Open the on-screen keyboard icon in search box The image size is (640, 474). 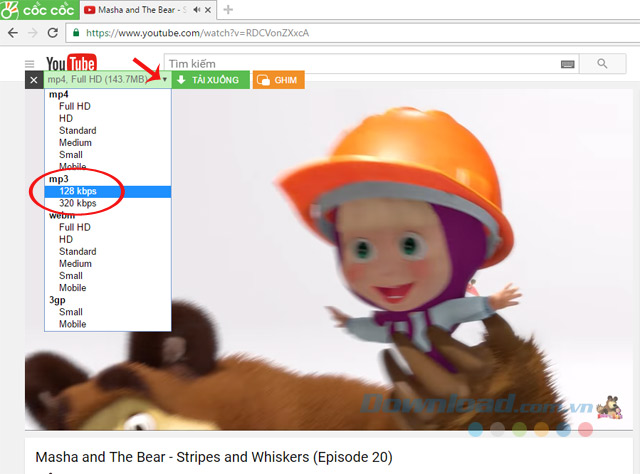[567, 64]
